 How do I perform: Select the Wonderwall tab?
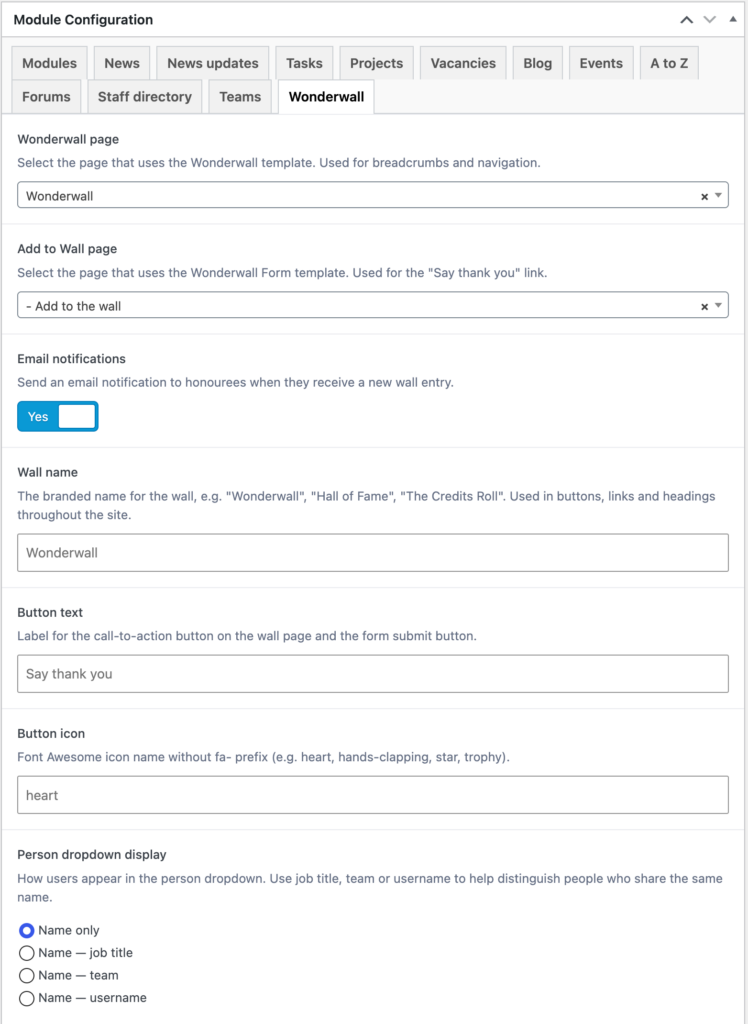coord(327,97)
